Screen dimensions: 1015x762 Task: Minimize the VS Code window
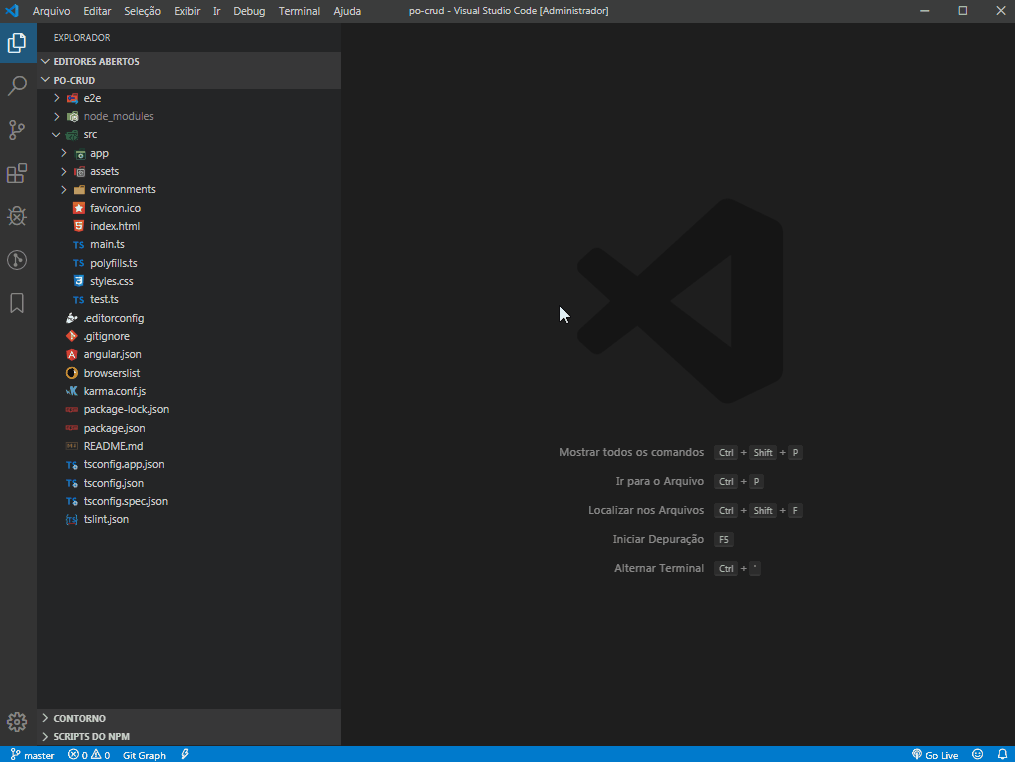[924, 11]
